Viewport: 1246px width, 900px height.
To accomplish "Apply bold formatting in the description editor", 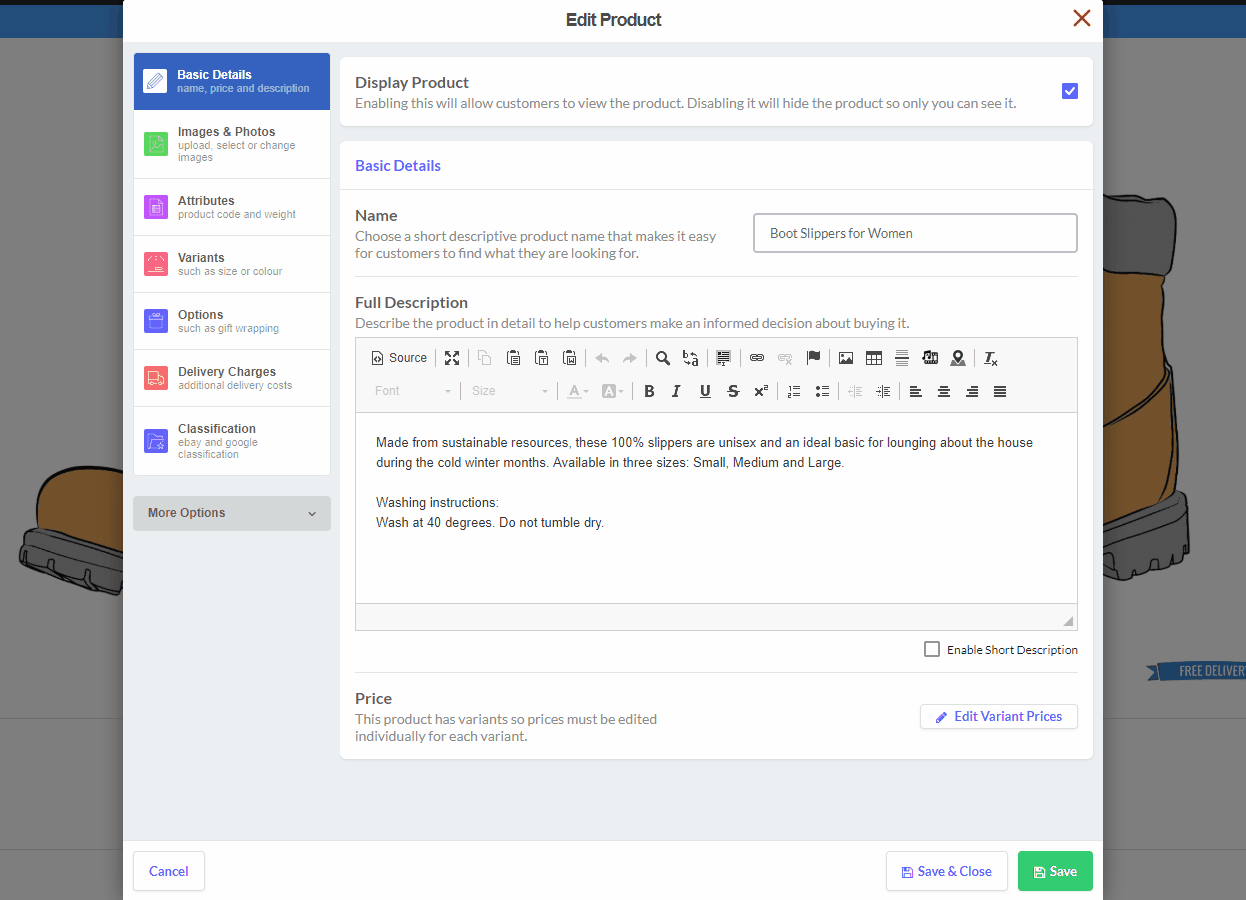I will pos(649,391).
